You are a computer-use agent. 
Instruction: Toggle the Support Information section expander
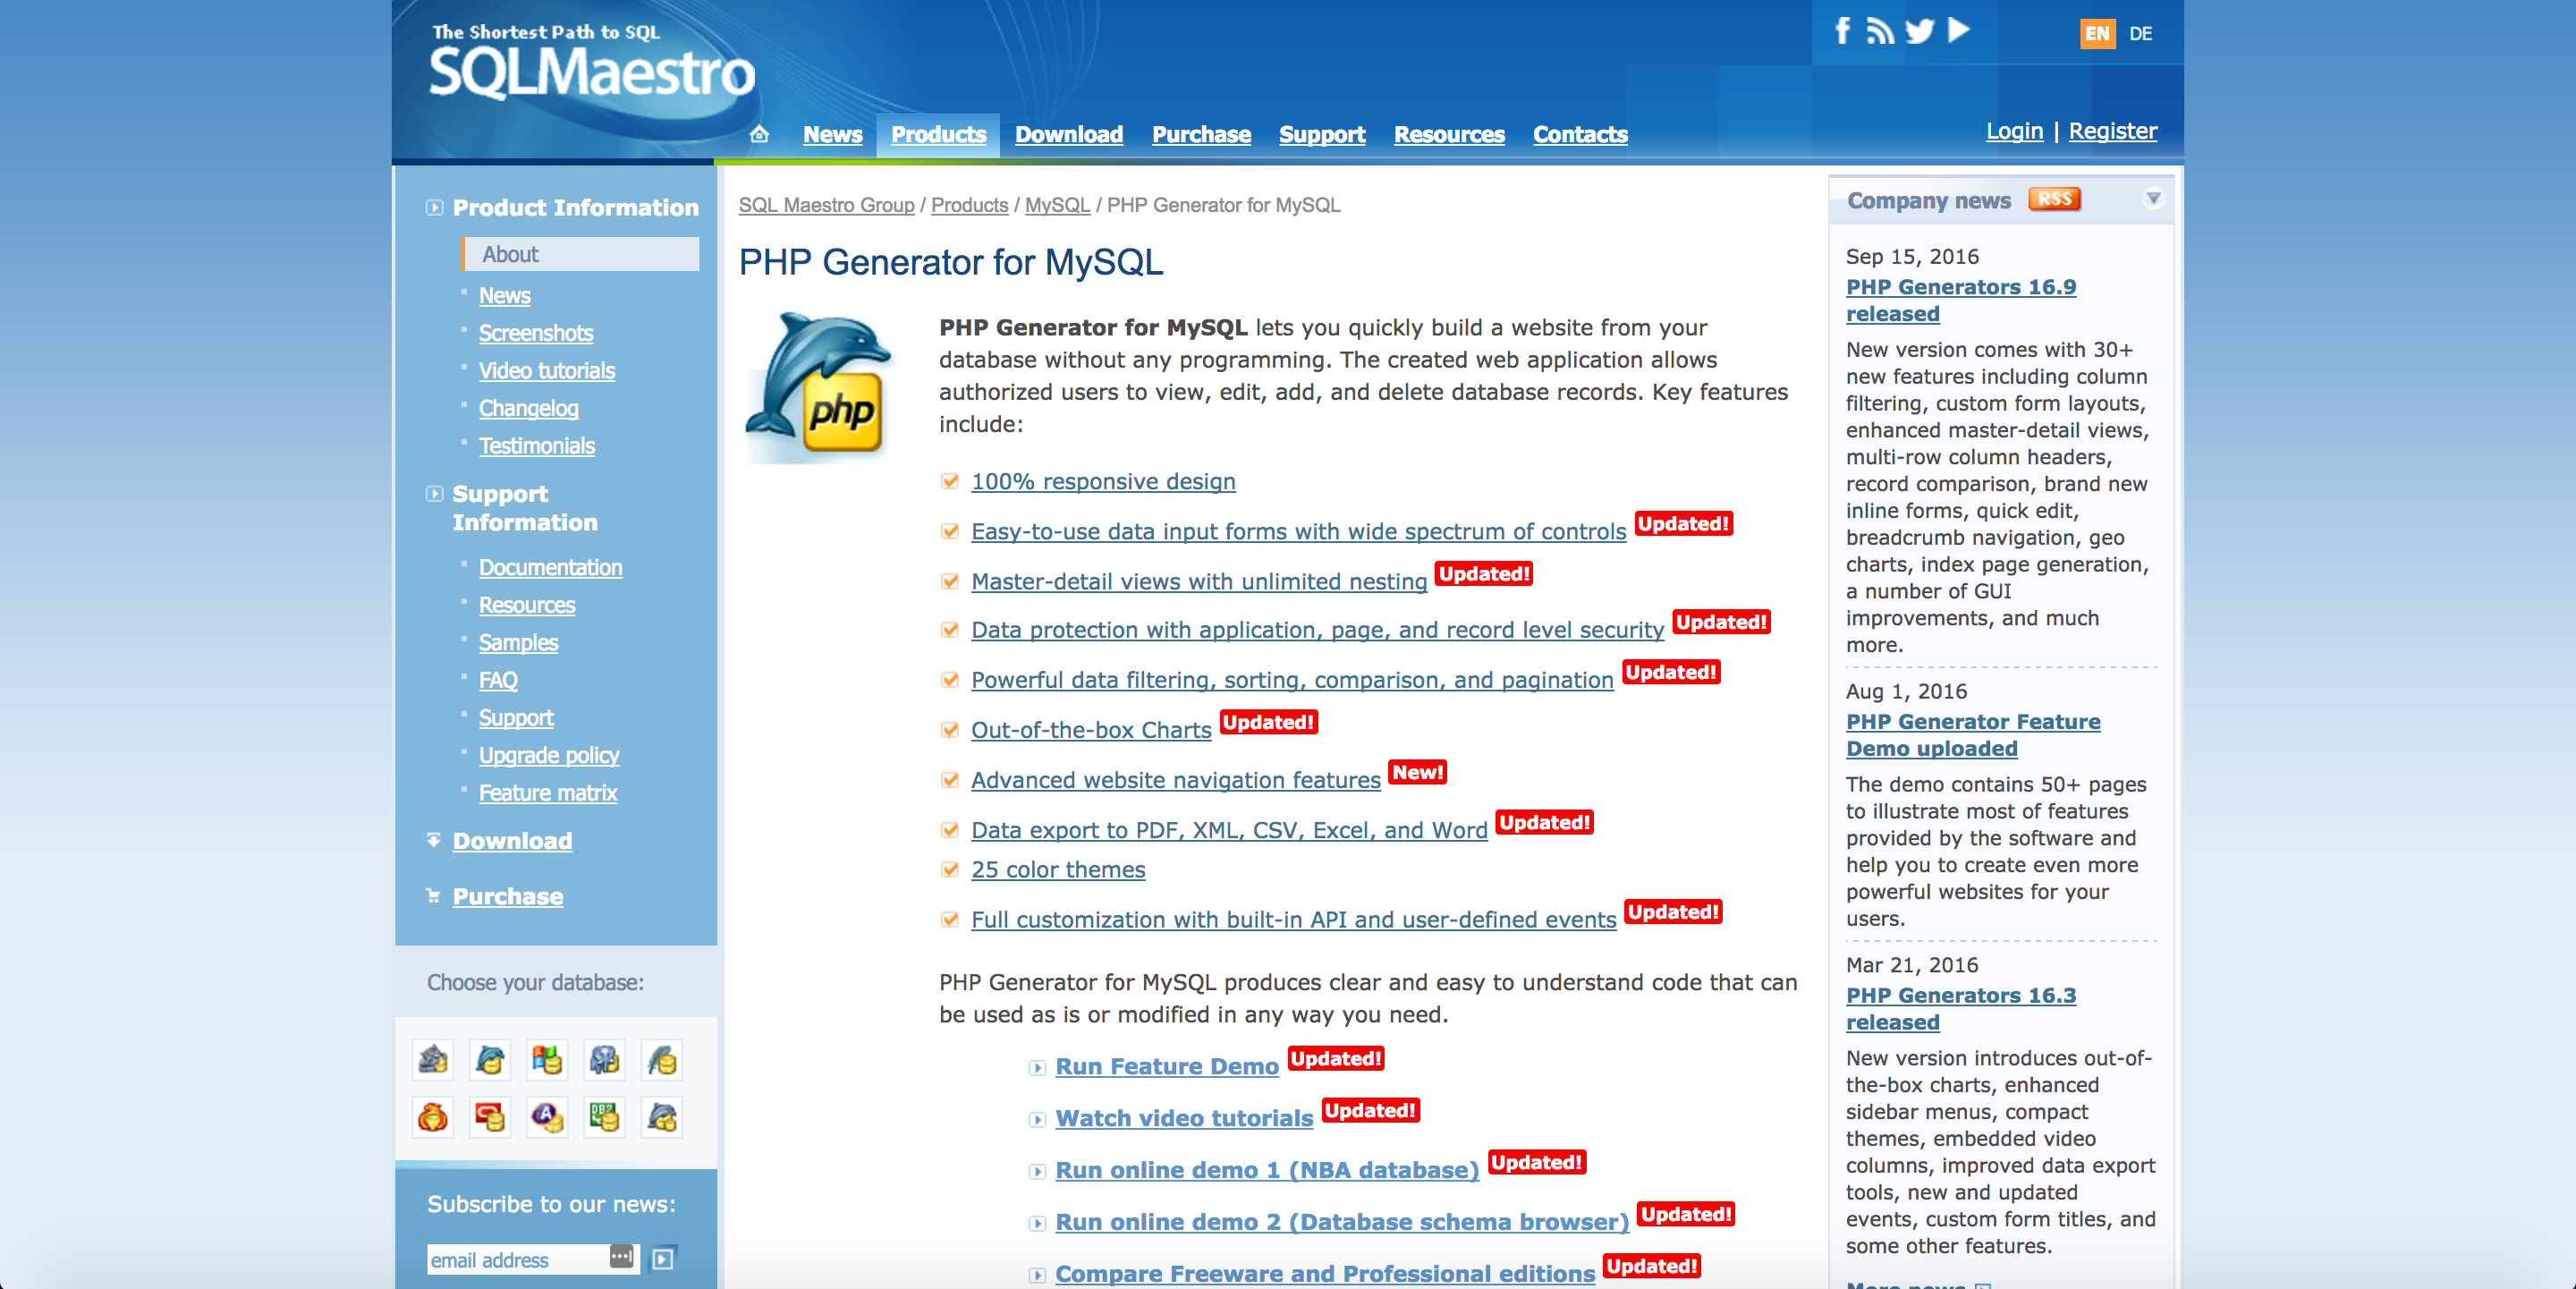pos(434,494)
